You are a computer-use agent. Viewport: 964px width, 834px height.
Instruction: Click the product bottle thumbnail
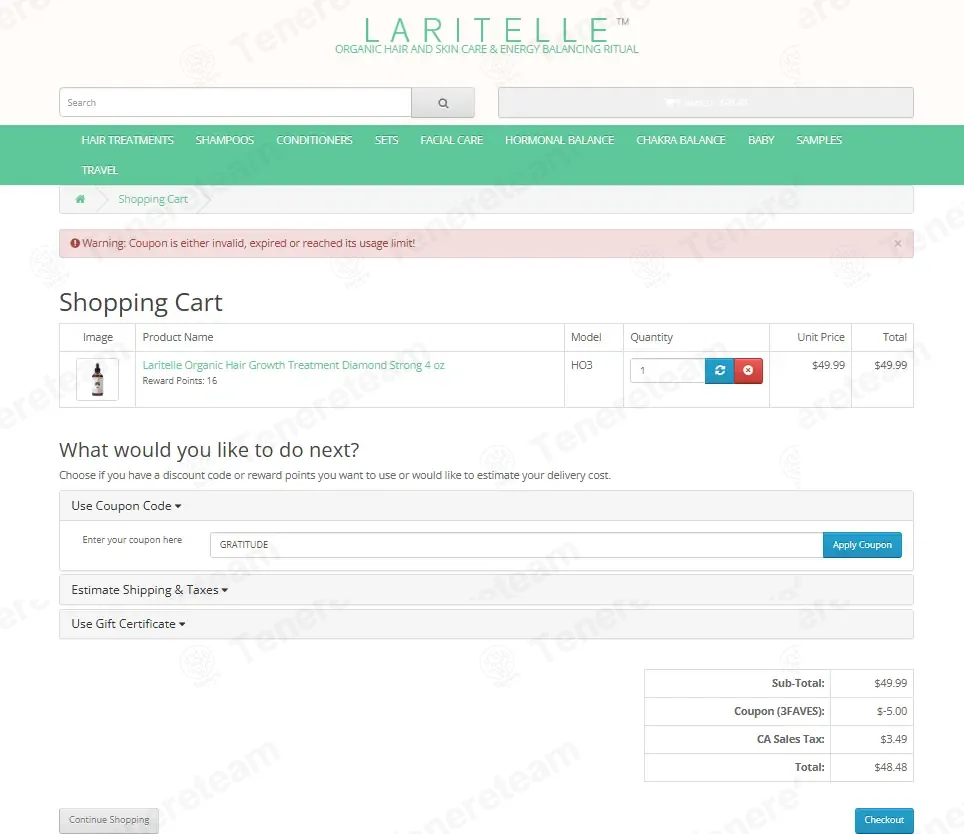(x=97, y=379)
